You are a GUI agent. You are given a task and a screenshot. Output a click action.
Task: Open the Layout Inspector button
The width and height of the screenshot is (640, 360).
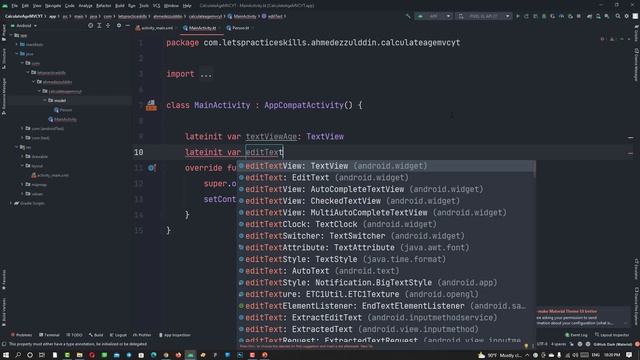pos(612,335)
